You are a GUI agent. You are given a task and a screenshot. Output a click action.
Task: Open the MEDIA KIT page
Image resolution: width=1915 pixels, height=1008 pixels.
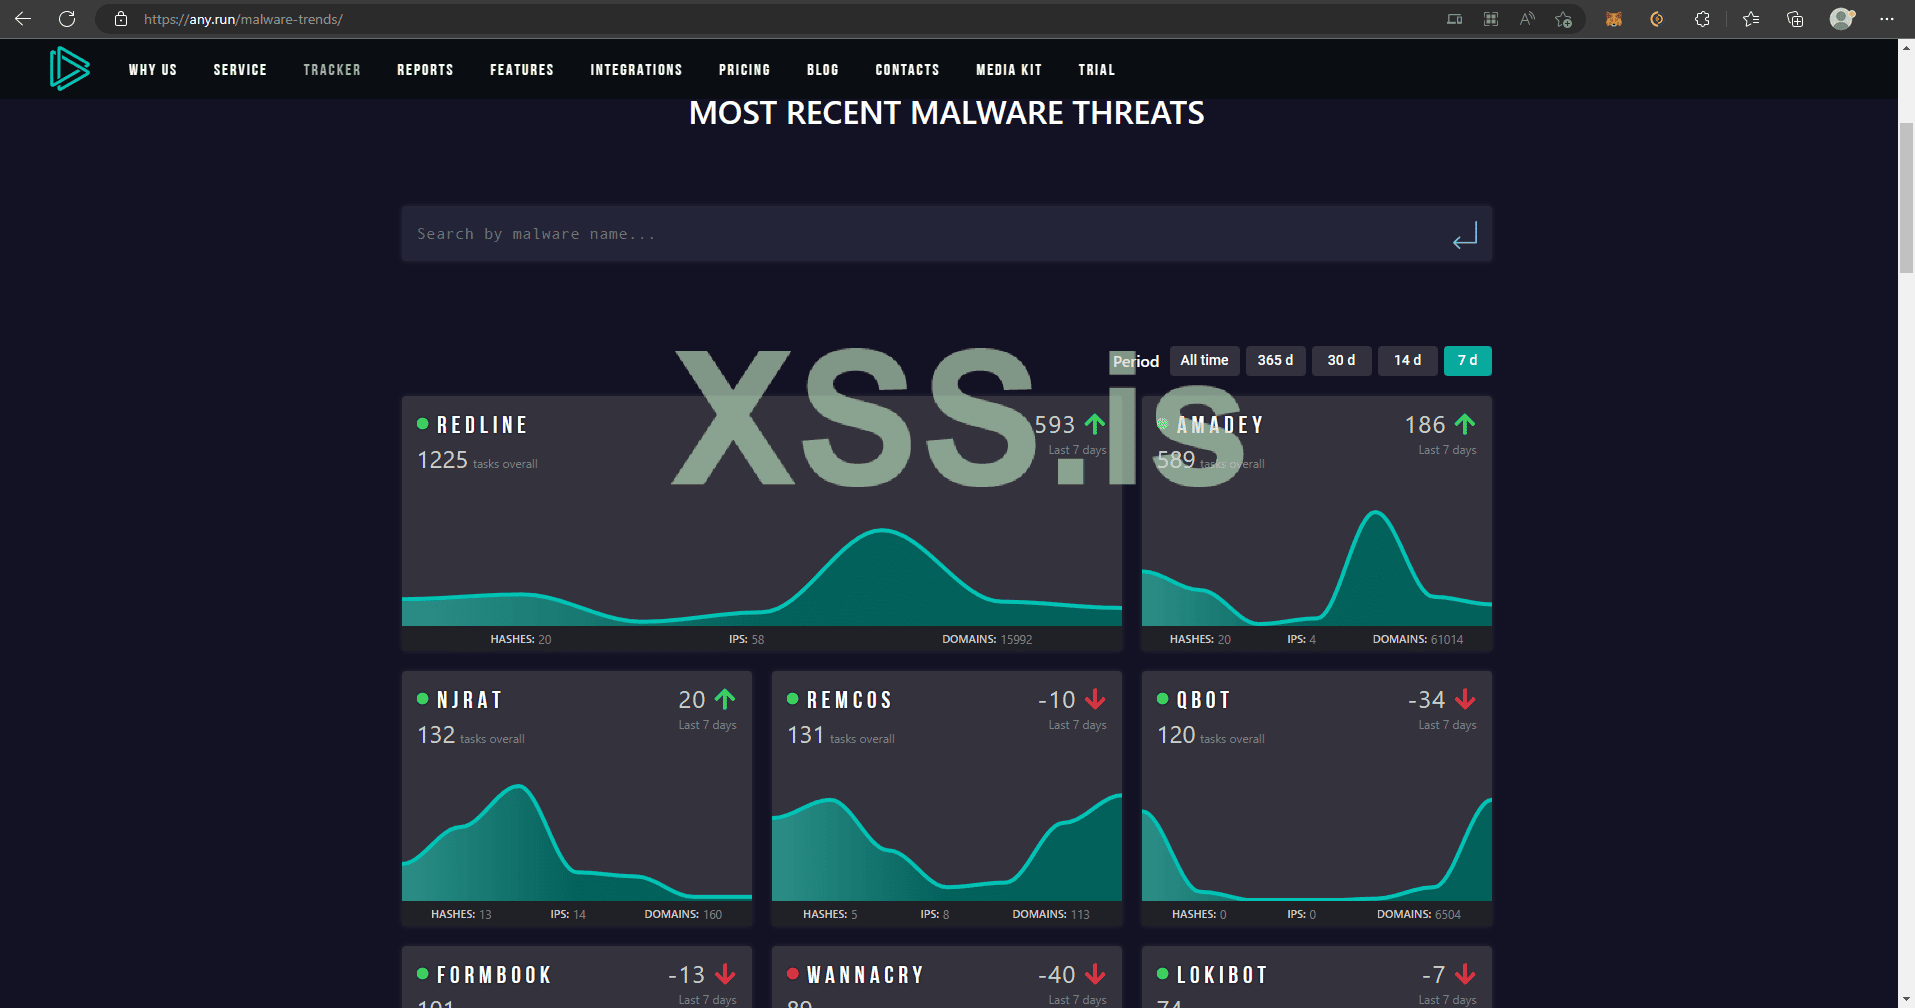tap(1009, 70)
